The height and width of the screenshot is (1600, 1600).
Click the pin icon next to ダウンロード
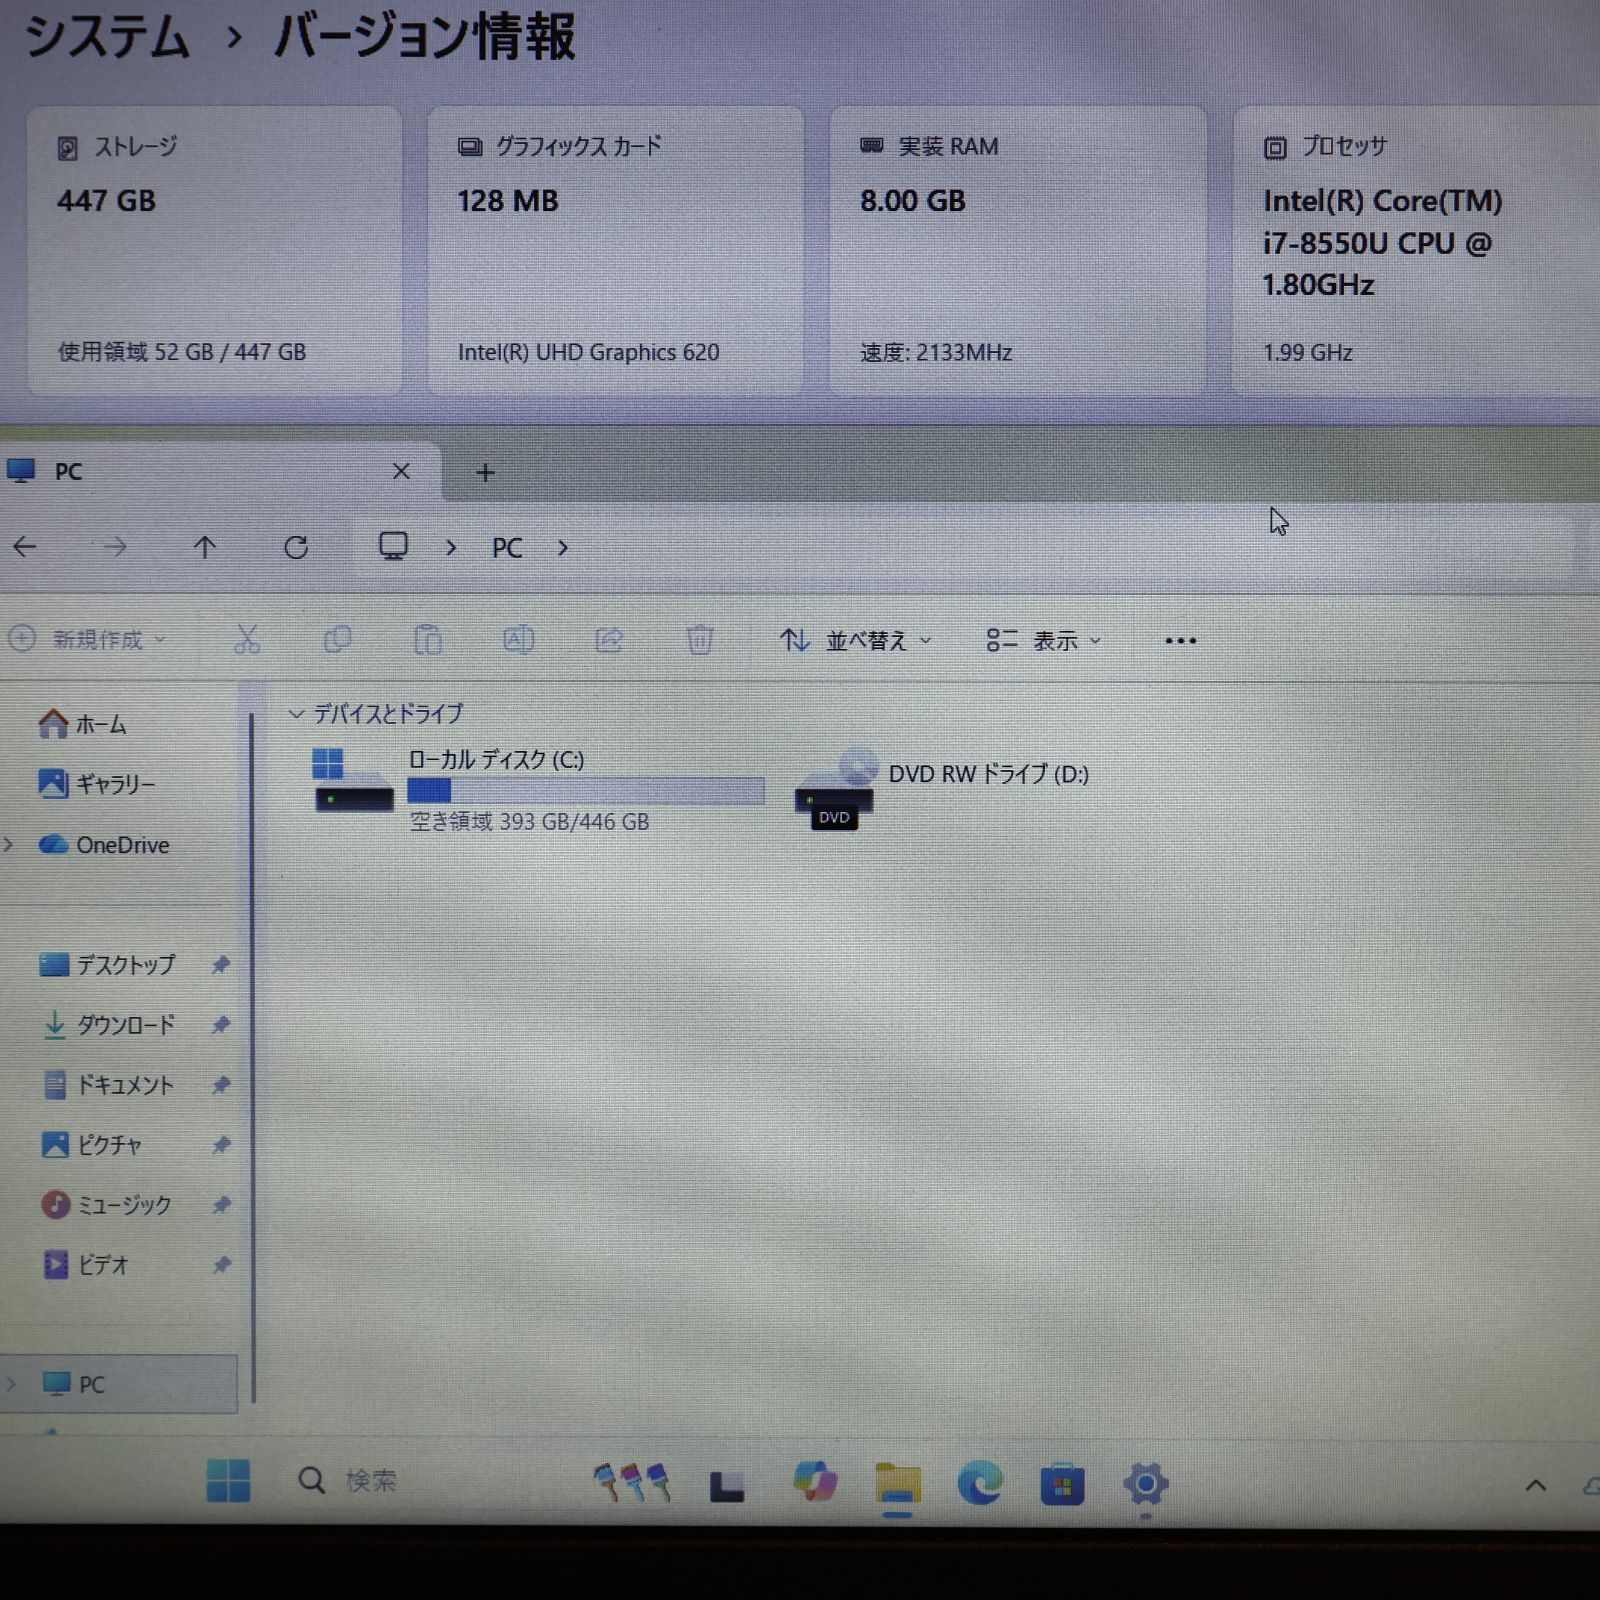[221, 1025]
